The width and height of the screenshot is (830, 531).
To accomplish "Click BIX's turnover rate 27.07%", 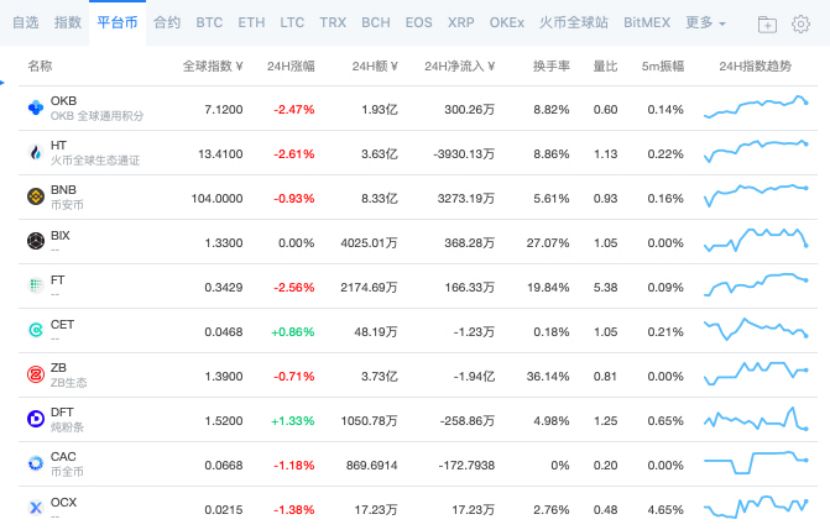I will click(548, 243).
